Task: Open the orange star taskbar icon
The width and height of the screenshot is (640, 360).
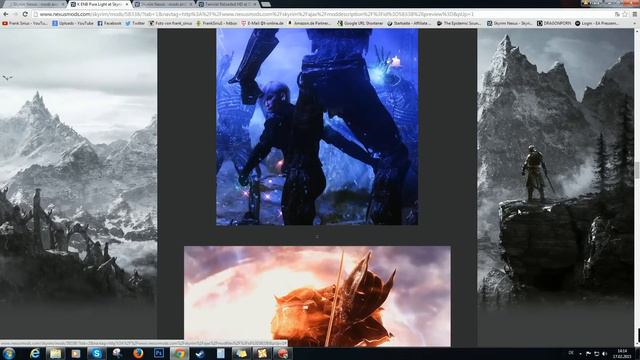Action: pos(262,353)
